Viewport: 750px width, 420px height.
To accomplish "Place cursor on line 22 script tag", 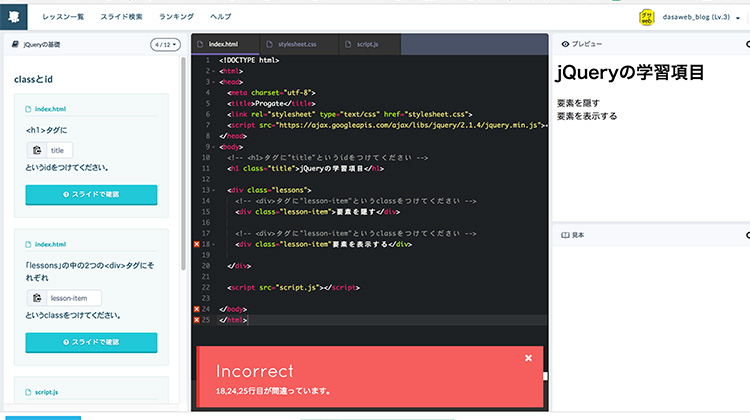I will point(293,288).
